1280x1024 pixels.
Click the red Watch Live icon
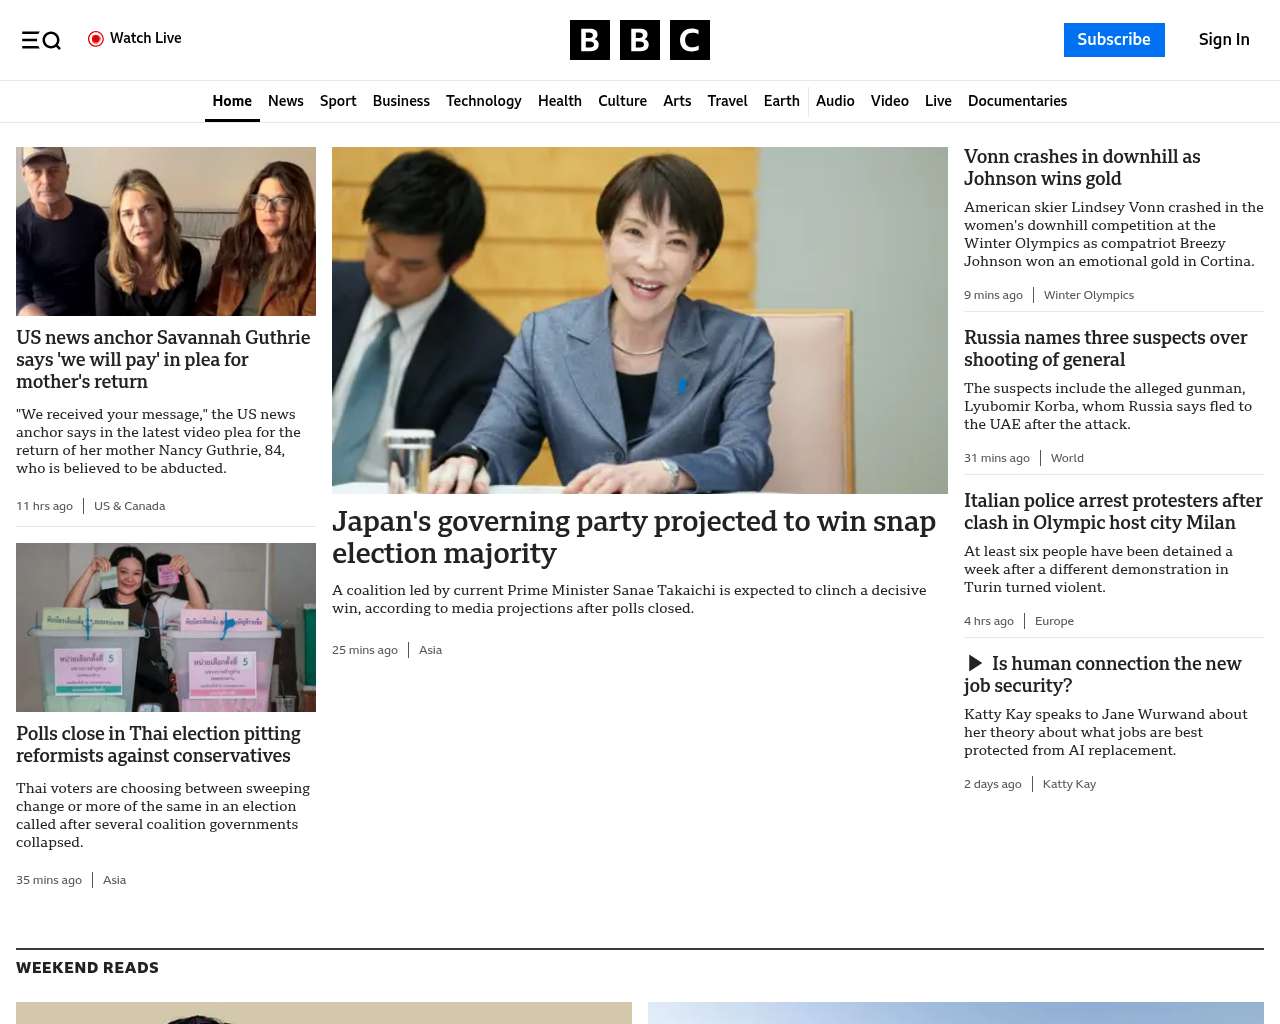point(96,39)
